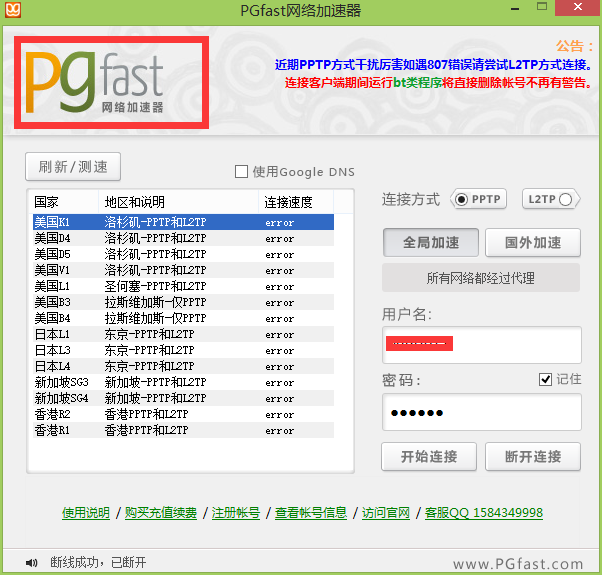Select server row 新加坡SG4

[x=183, y=398]
